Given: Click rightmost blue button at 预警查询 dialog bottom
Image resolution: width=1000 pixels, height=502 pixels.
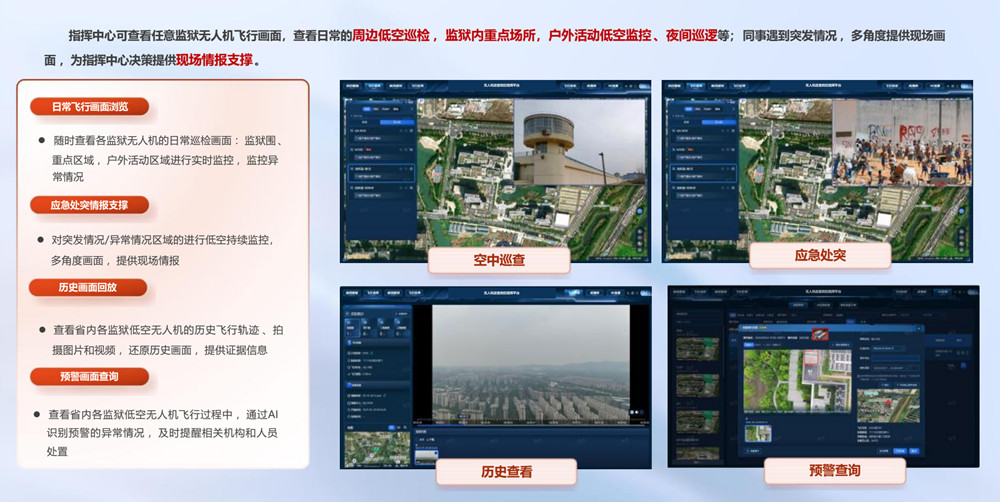Looking at the screenshot, I should (914, 451).
